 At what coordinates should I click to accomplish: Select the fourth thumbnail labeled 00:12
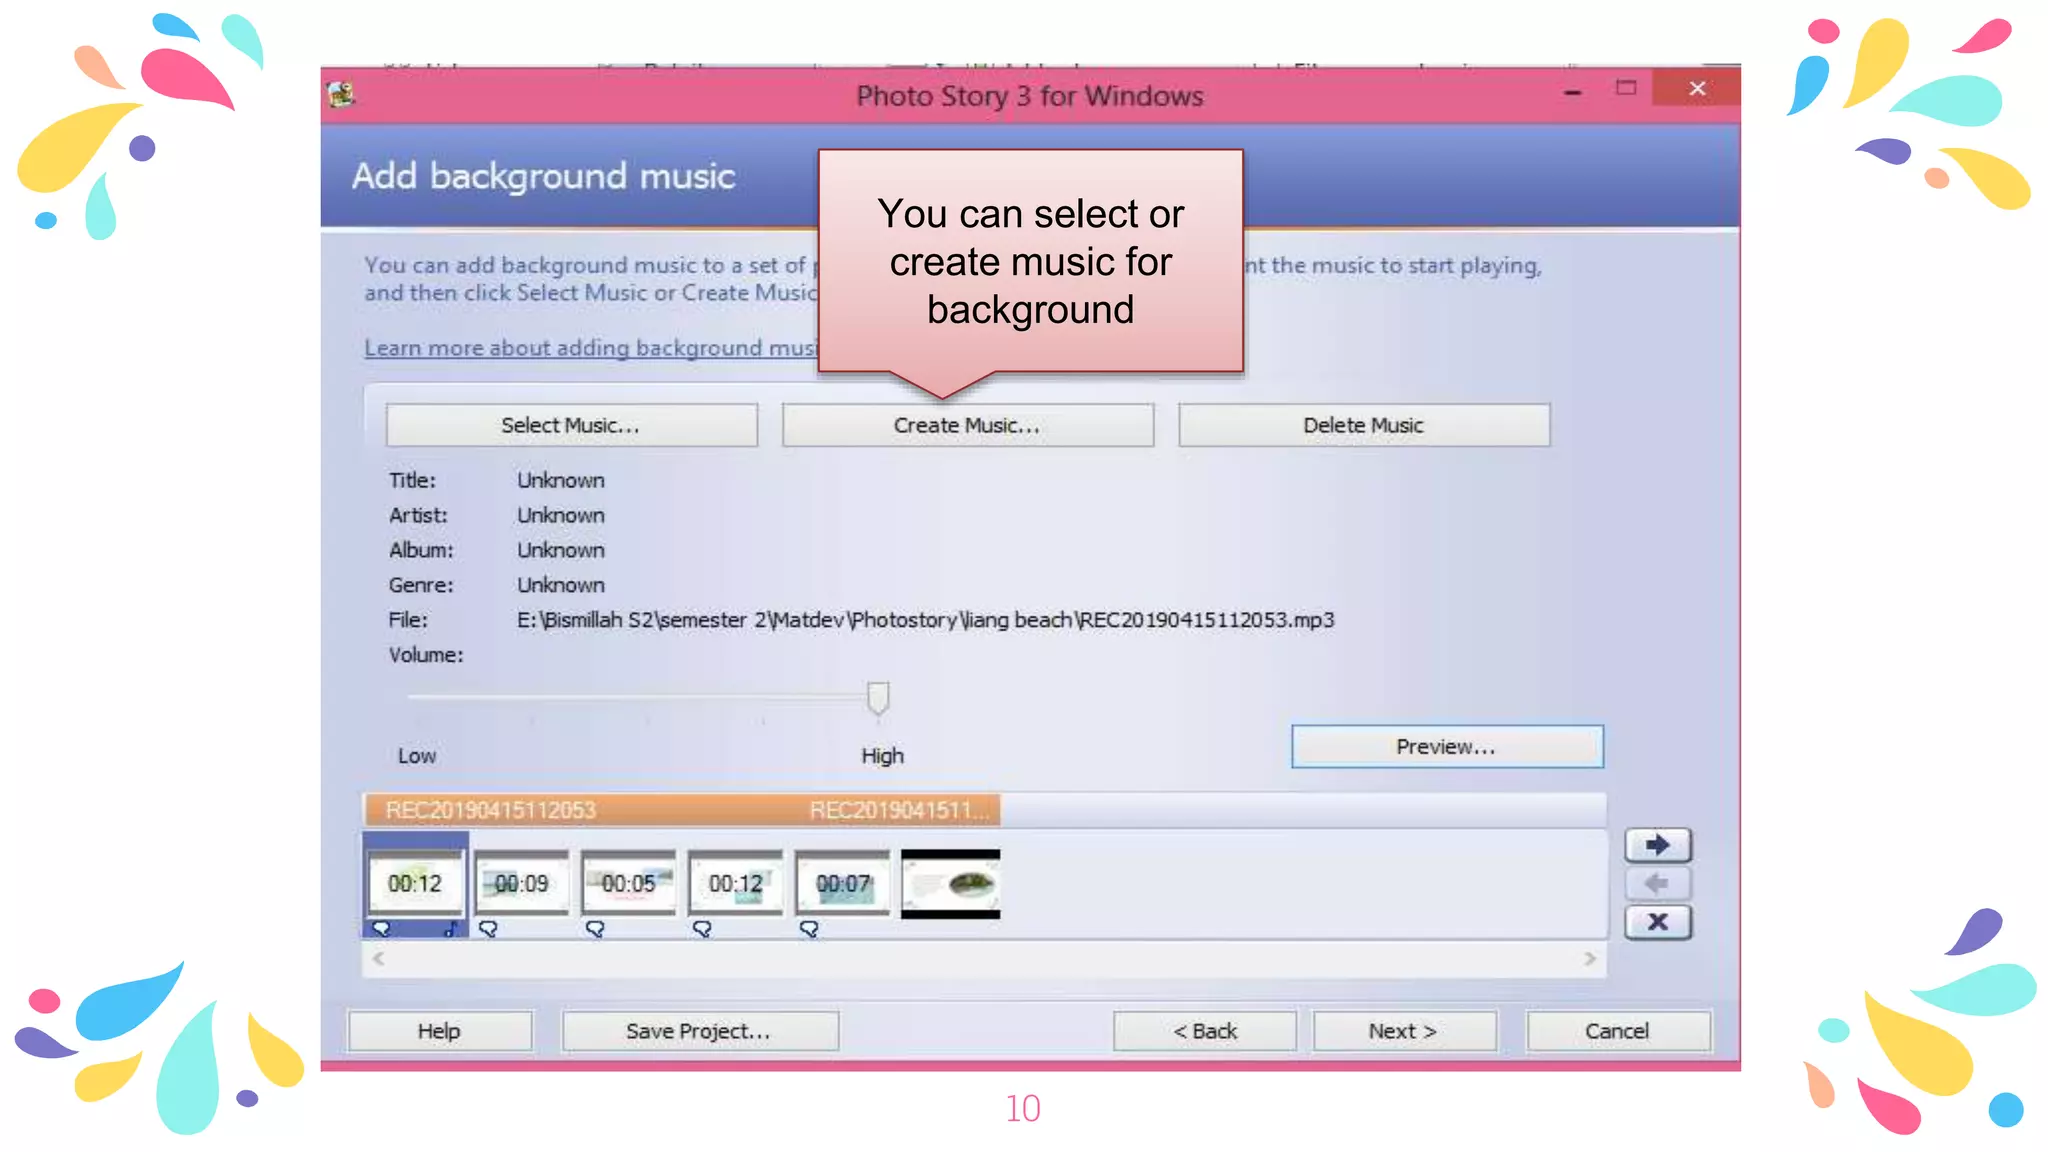[736, 883]
